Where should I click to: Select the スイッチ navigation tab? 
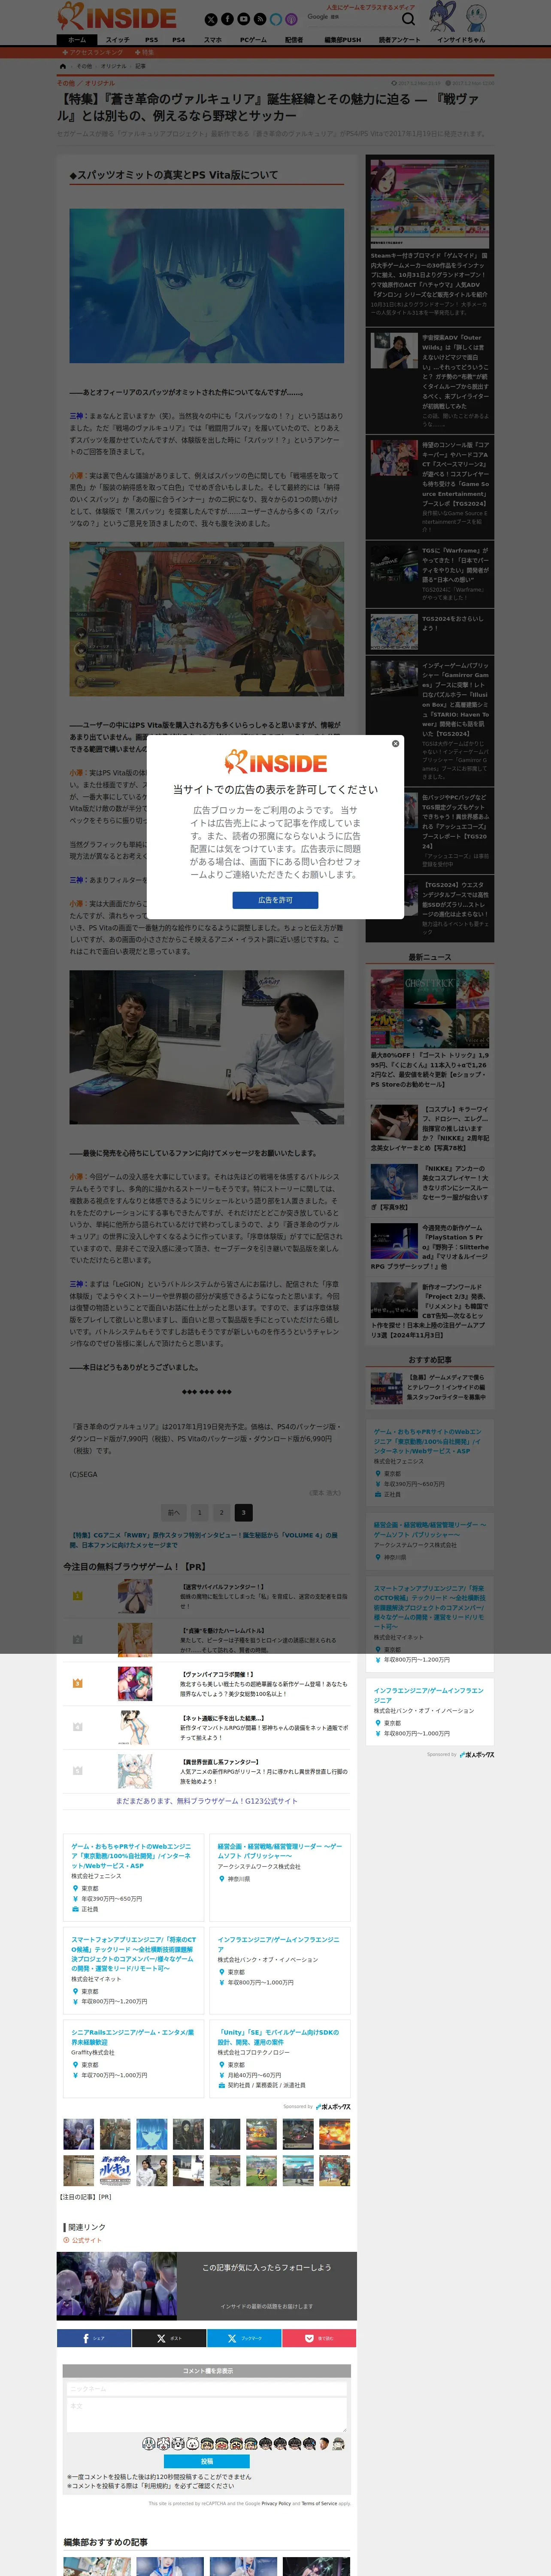point(117,40)
